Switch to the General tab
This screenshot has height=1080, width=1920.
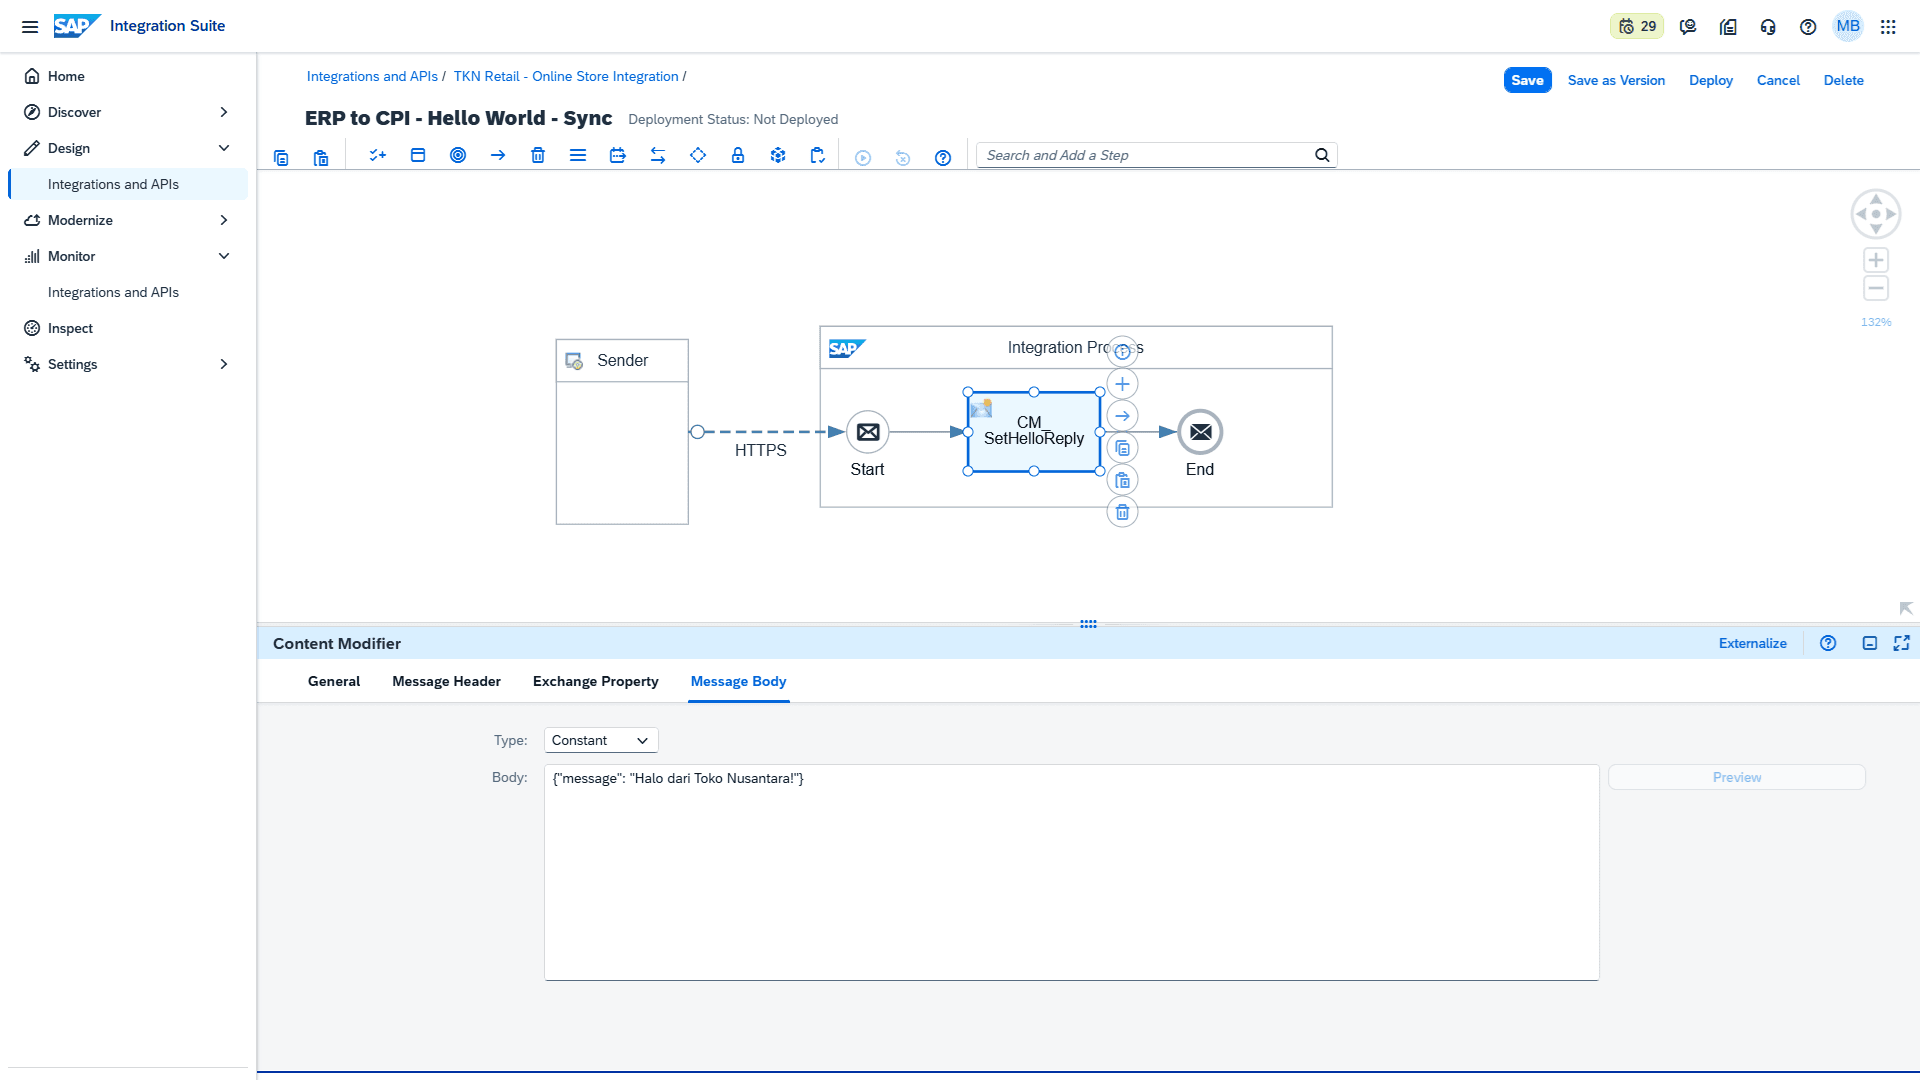[334, 681]
